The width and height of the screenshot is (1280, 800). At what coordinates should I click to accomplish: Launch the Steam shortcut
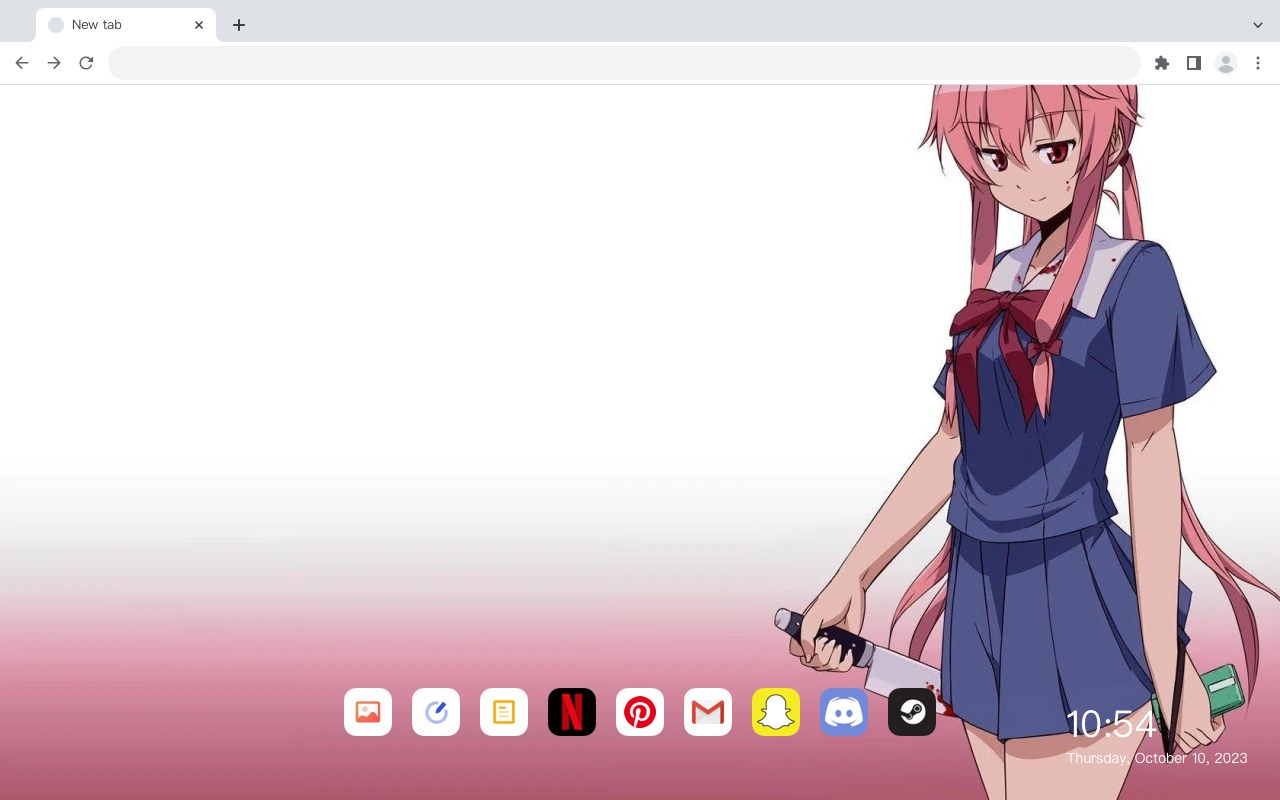pos(912,712)
